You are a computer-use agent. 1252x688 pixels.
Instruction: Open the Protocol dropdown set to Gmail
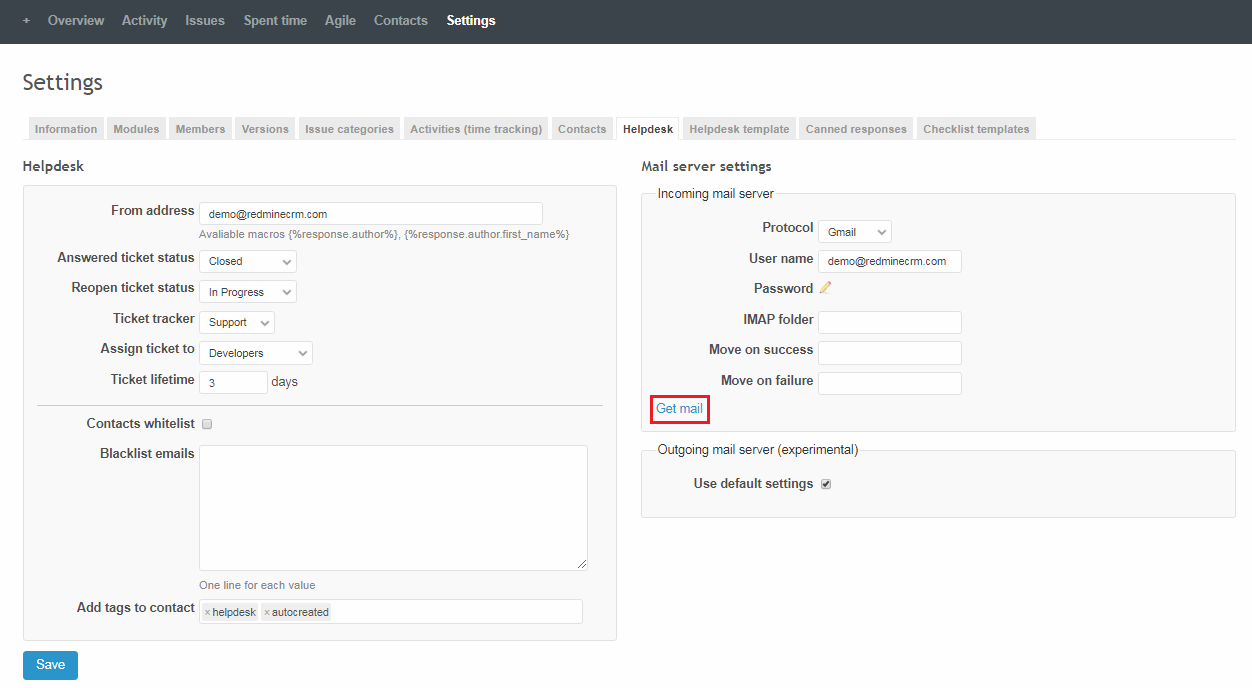tap(854, 232)
